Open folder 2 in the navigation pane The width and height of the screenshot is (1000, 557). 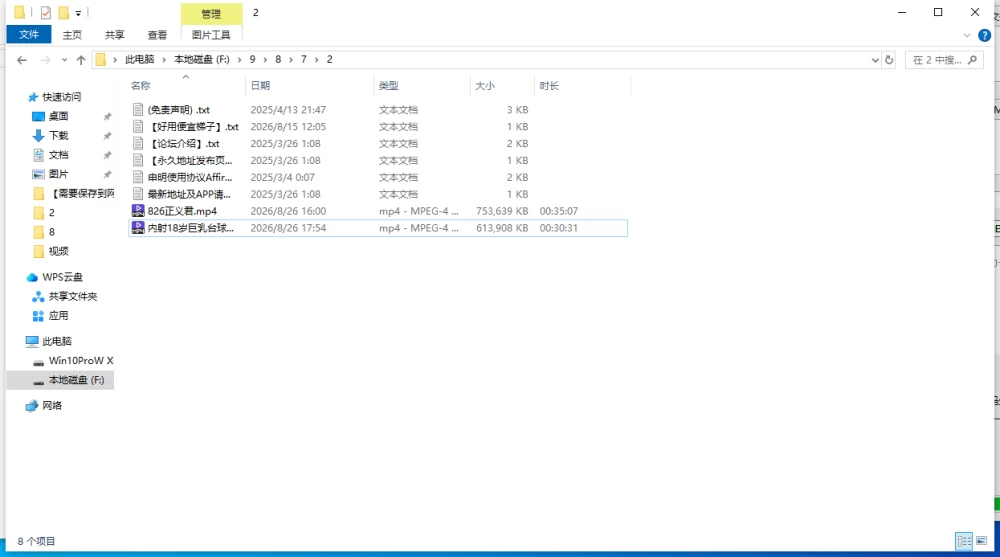pos(52,212)
